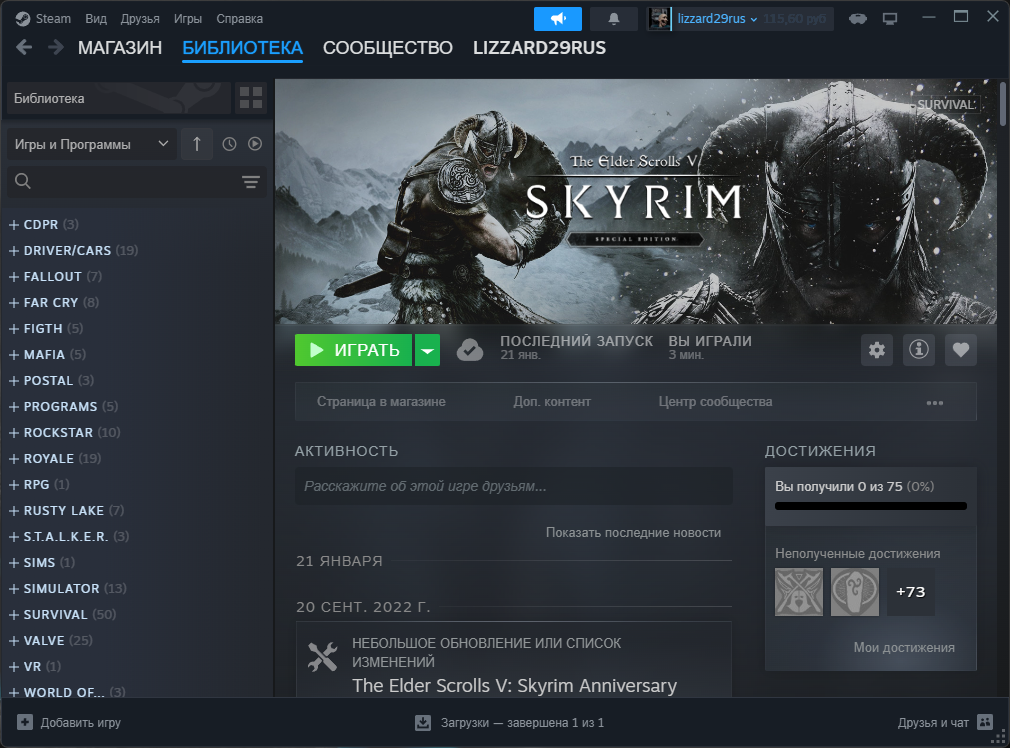Click the announcements megaphone icon

tap(558, 19)
